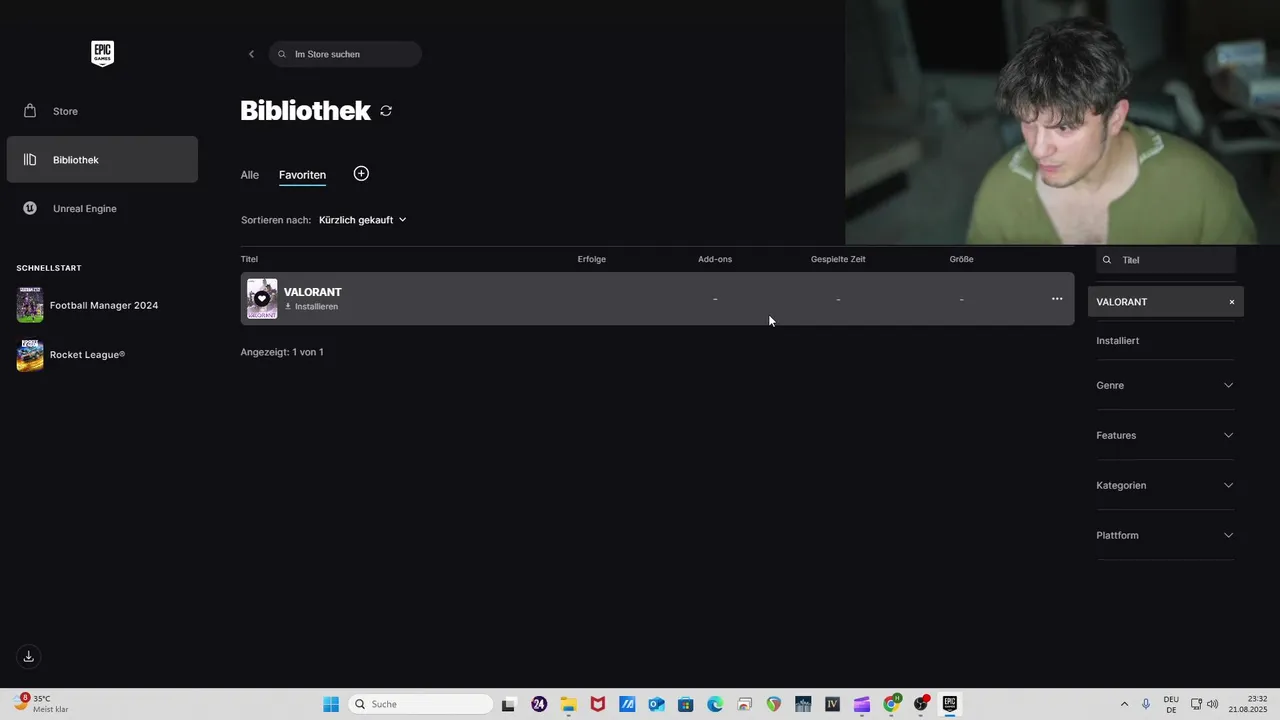Image resolution: width=1280 pixels, height=720 pixels.
Task: Open volume control in system tray
Action: click(1212, 704)
